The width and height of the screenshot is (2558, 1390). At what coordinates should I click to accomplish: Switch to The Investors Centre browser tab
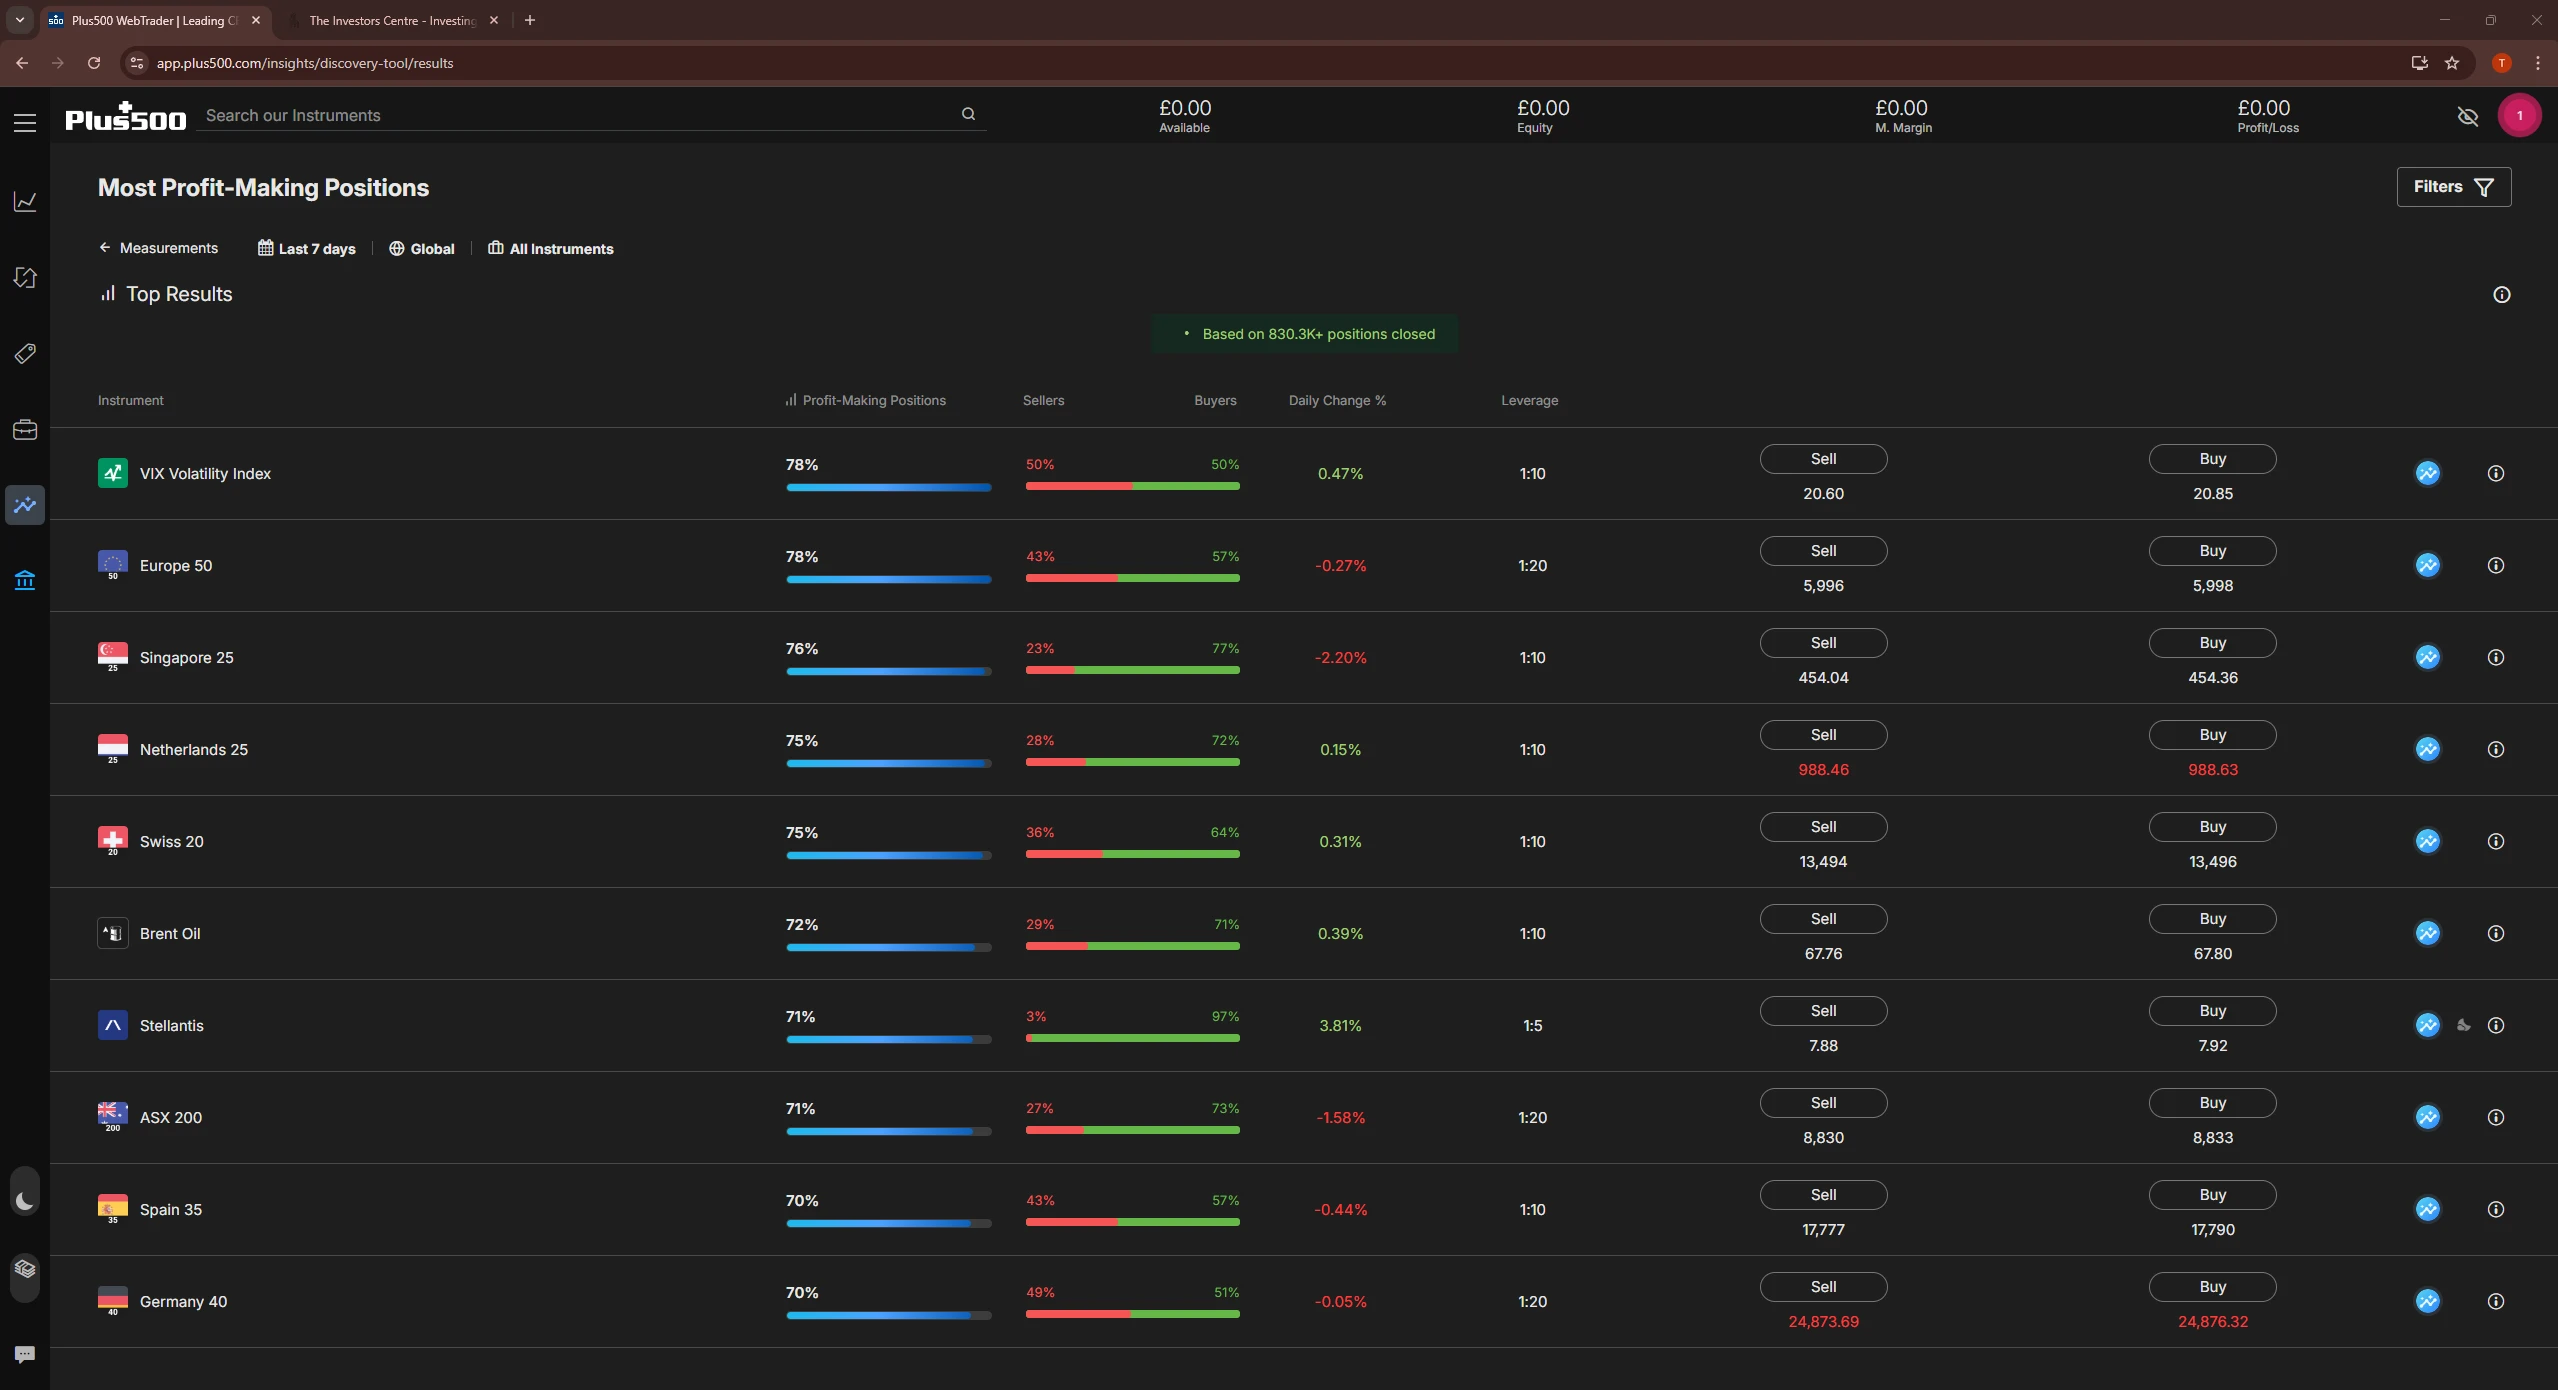(x=388, y=20)
